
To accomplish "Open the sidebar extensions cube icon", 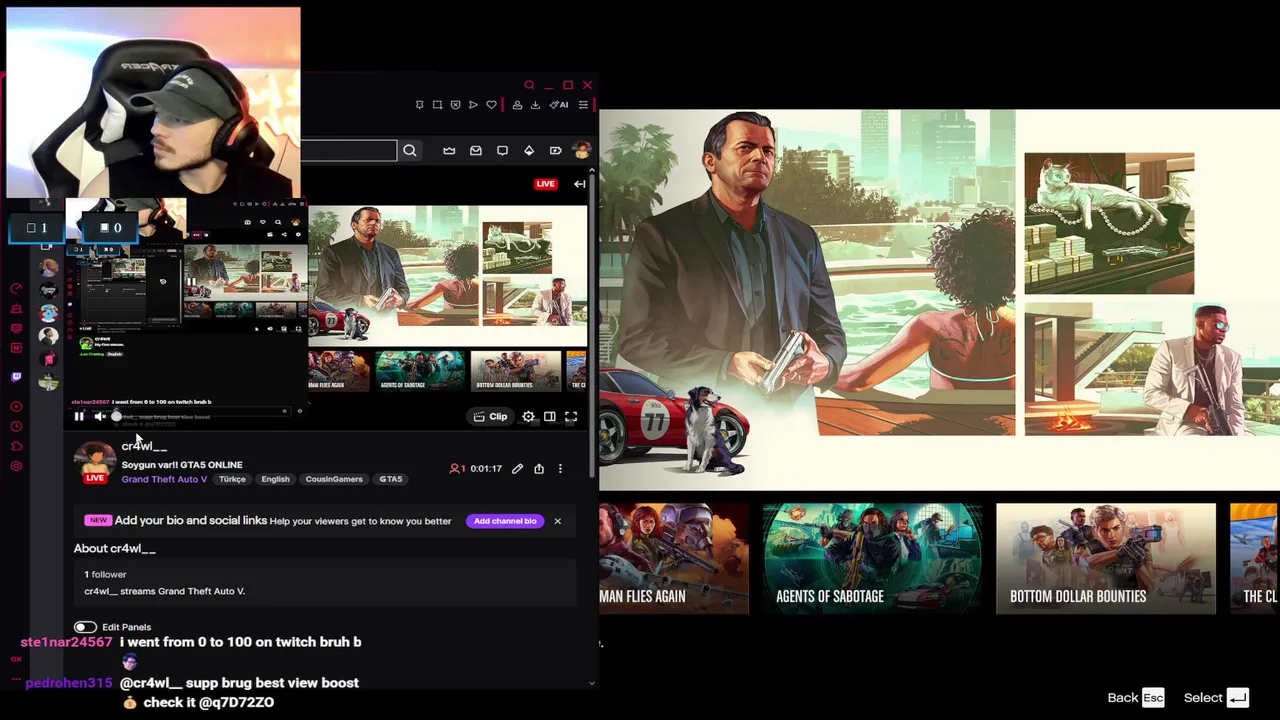I will point(16,446).
